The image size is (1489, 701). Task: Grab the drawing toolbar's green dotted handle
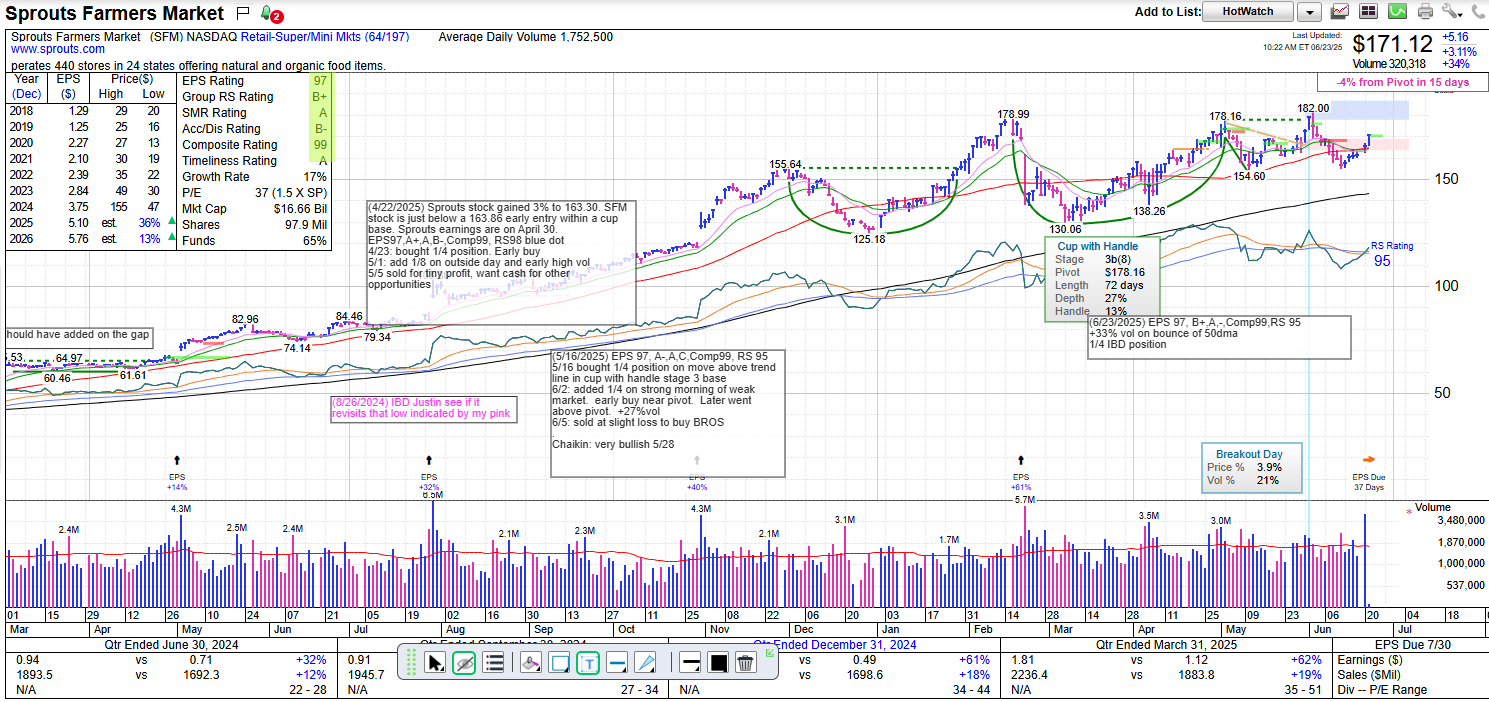[x=410, y=662]
